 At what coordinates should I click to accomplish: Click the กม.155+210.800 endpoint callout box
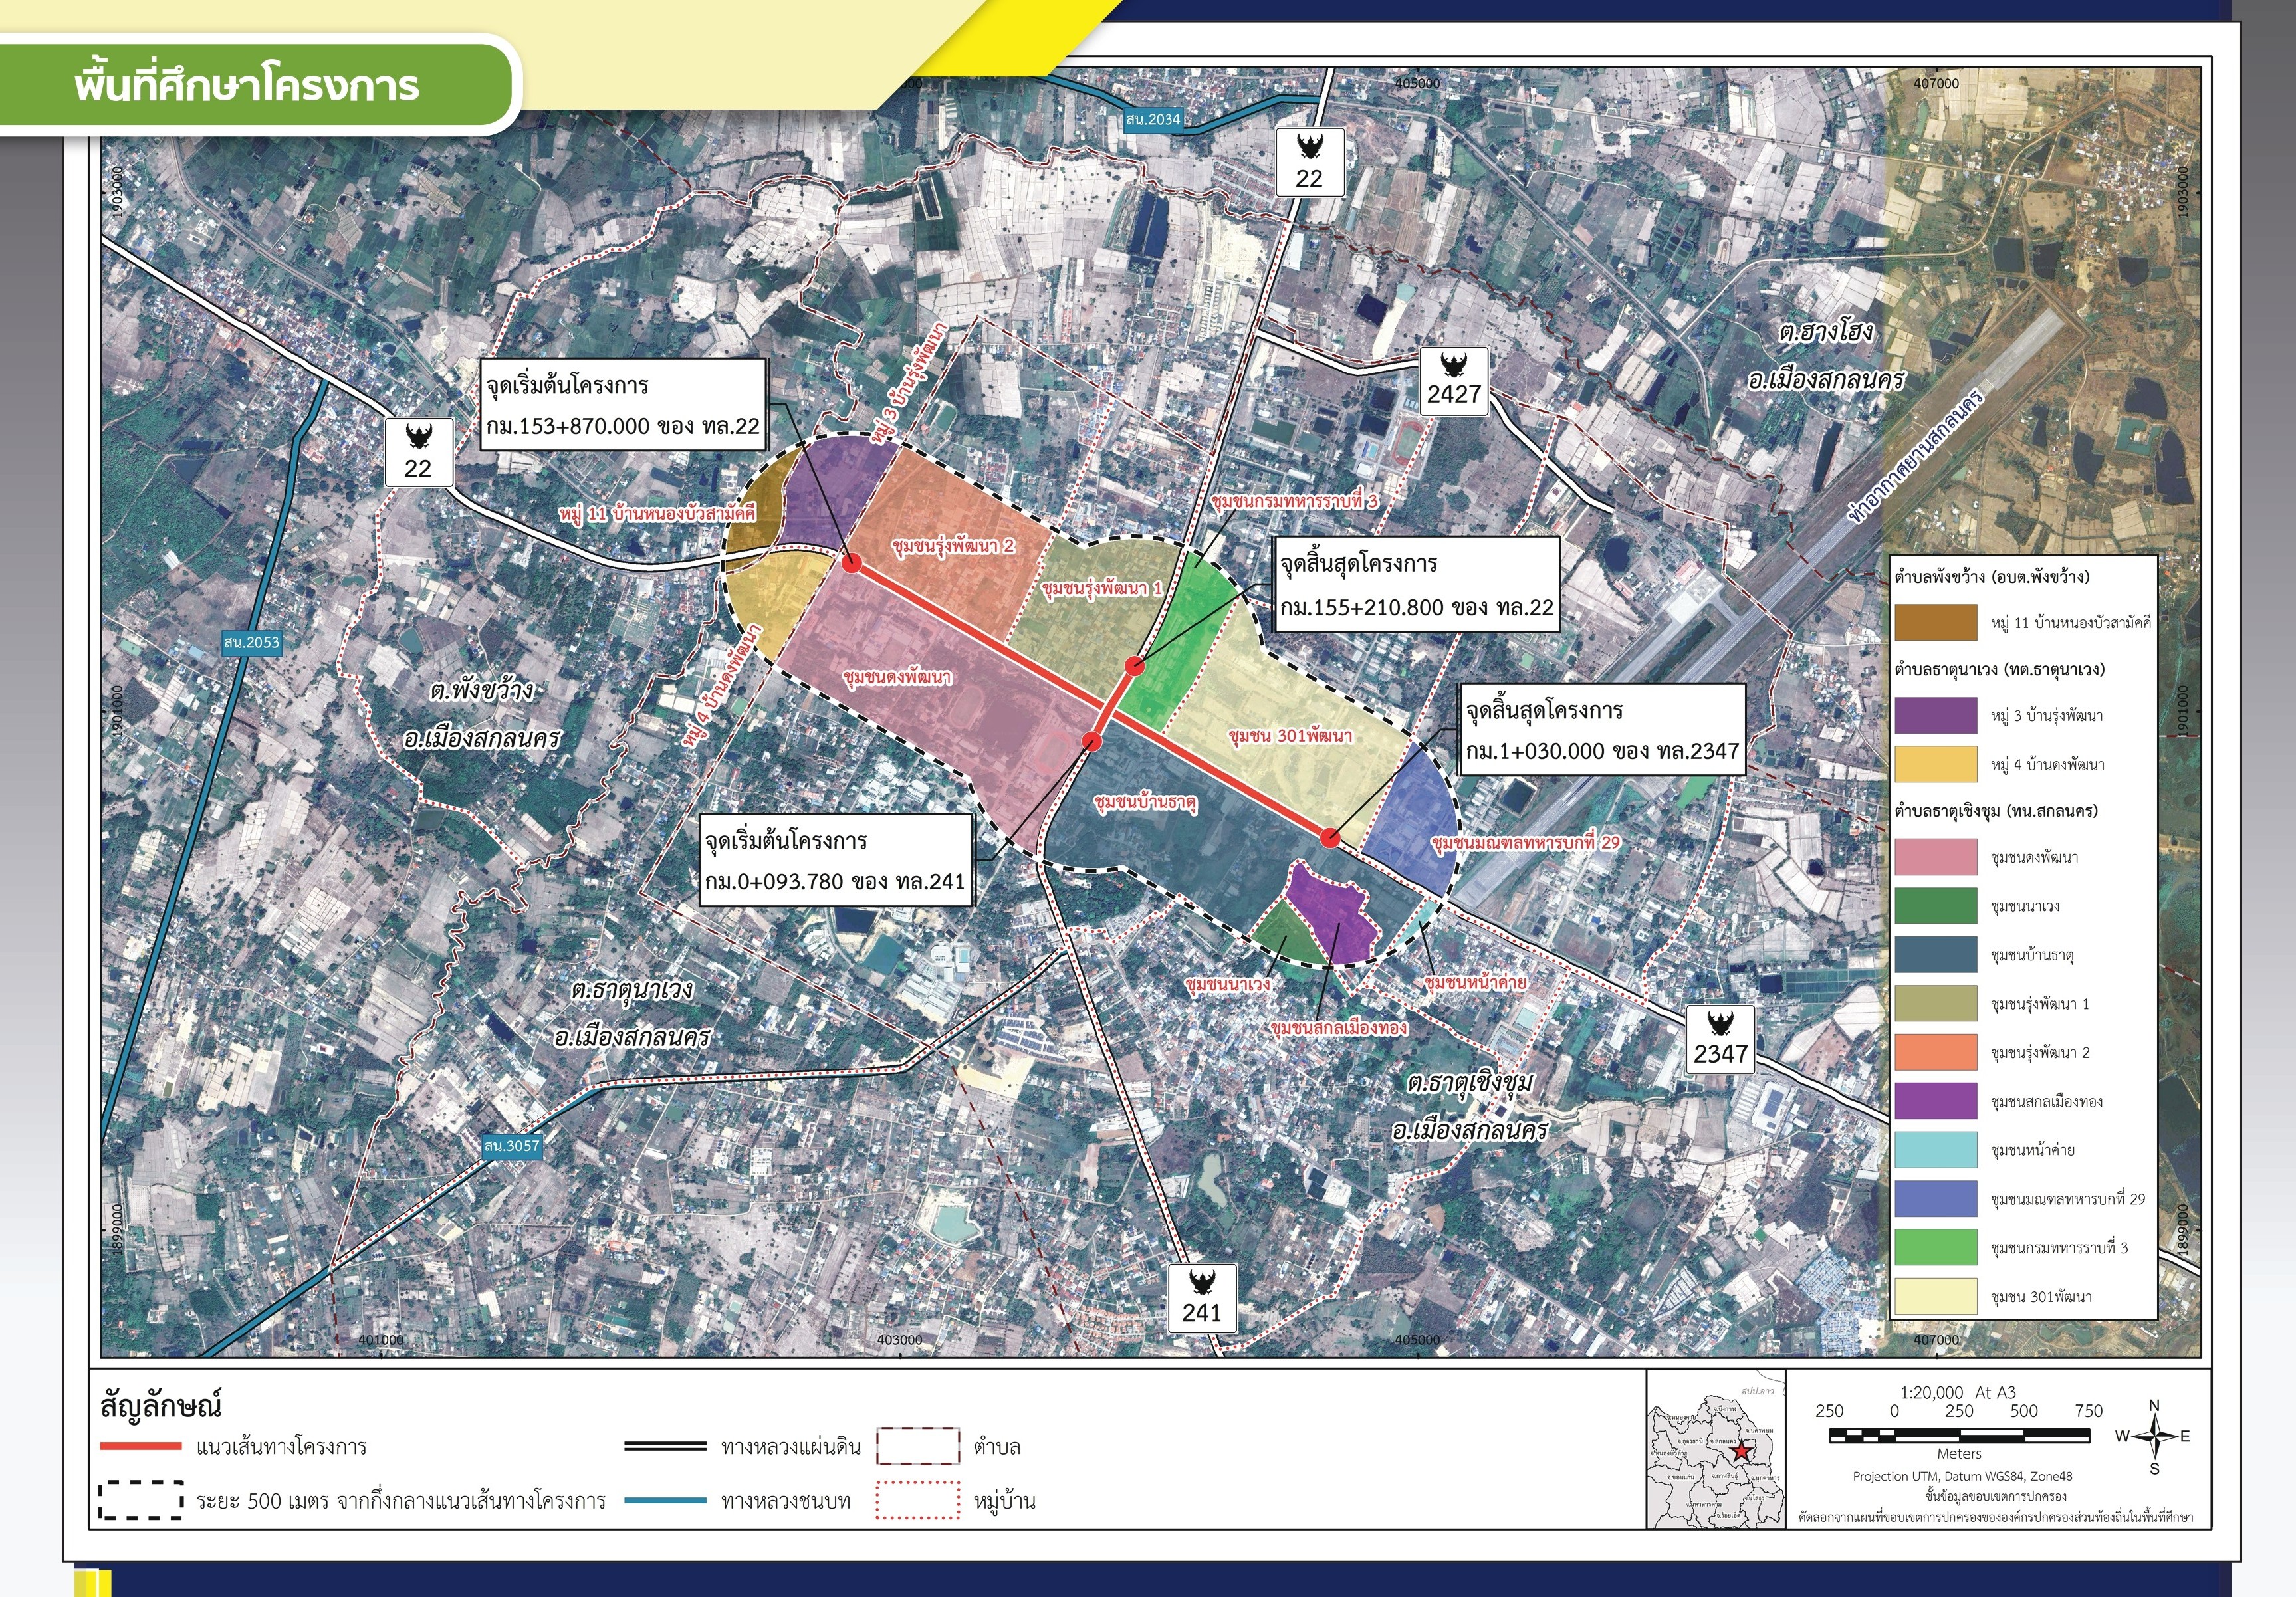pos(1416,585)
